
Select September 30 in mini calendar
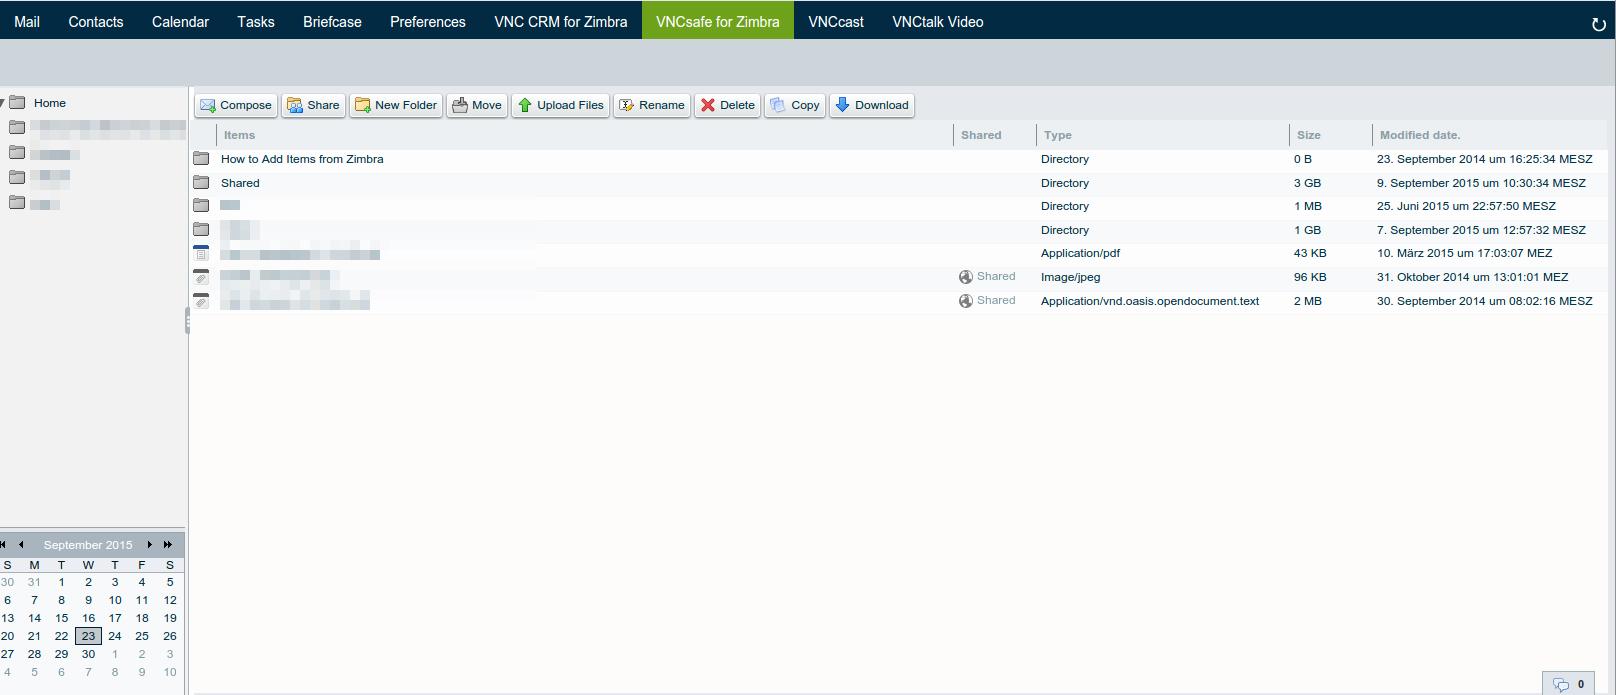pos(88,654)
